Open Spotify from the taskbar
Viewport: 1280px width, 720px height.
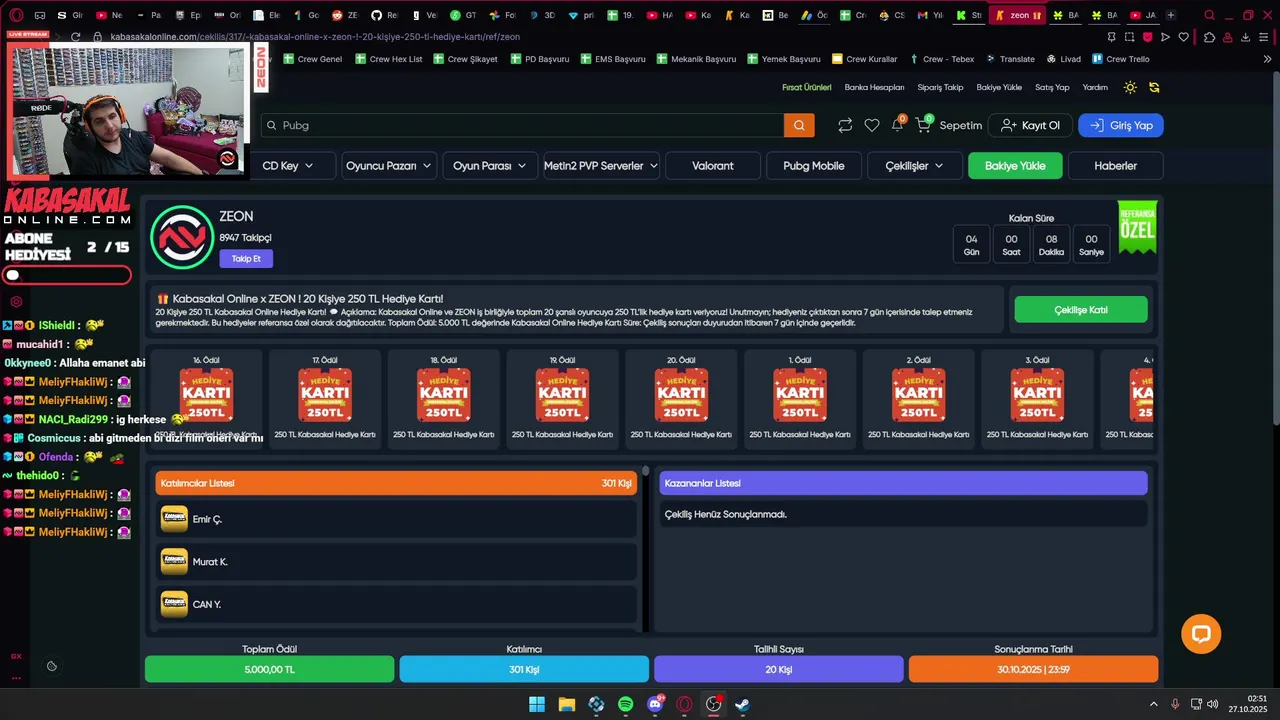(x=625, y=704)
